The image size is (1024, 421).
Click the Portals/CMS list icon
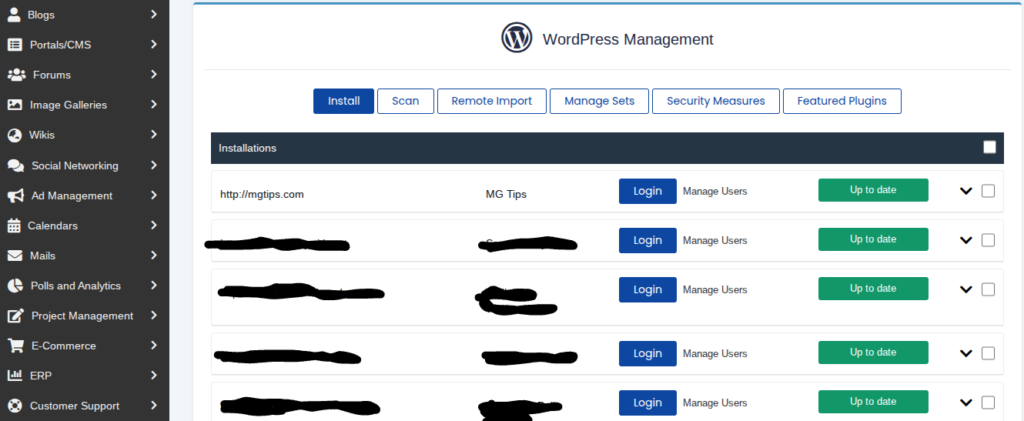(14, 45)
